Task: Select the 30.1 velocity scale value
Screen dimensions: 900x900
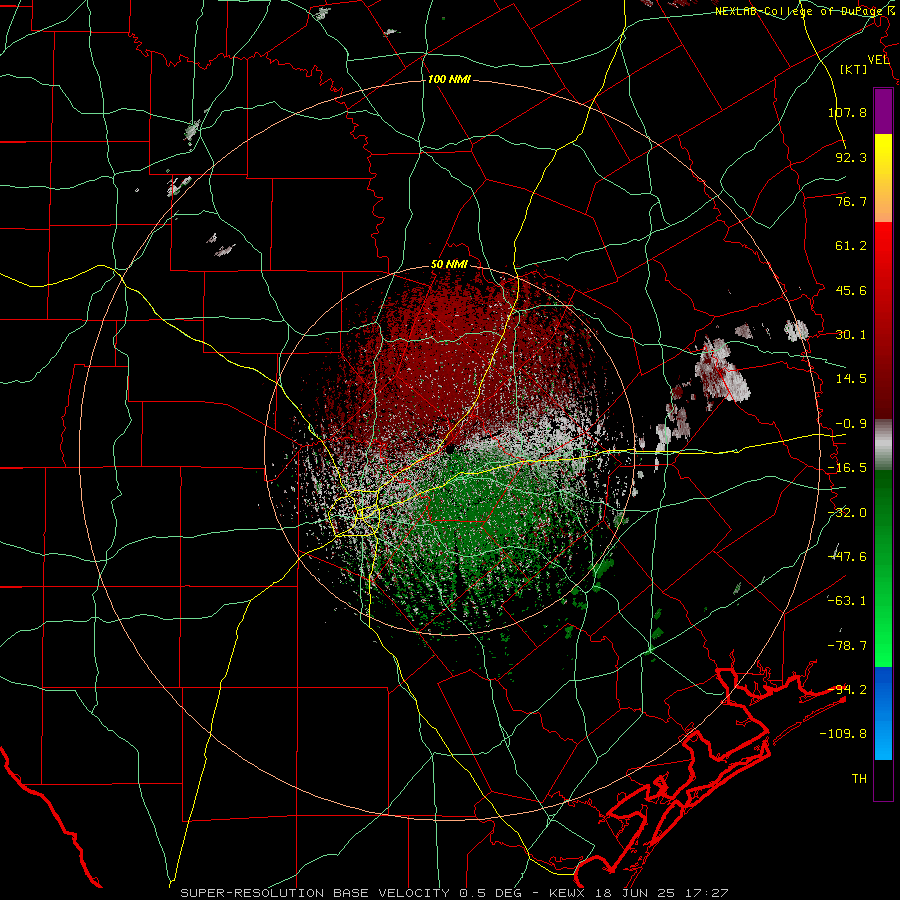Action: (851, 335)
